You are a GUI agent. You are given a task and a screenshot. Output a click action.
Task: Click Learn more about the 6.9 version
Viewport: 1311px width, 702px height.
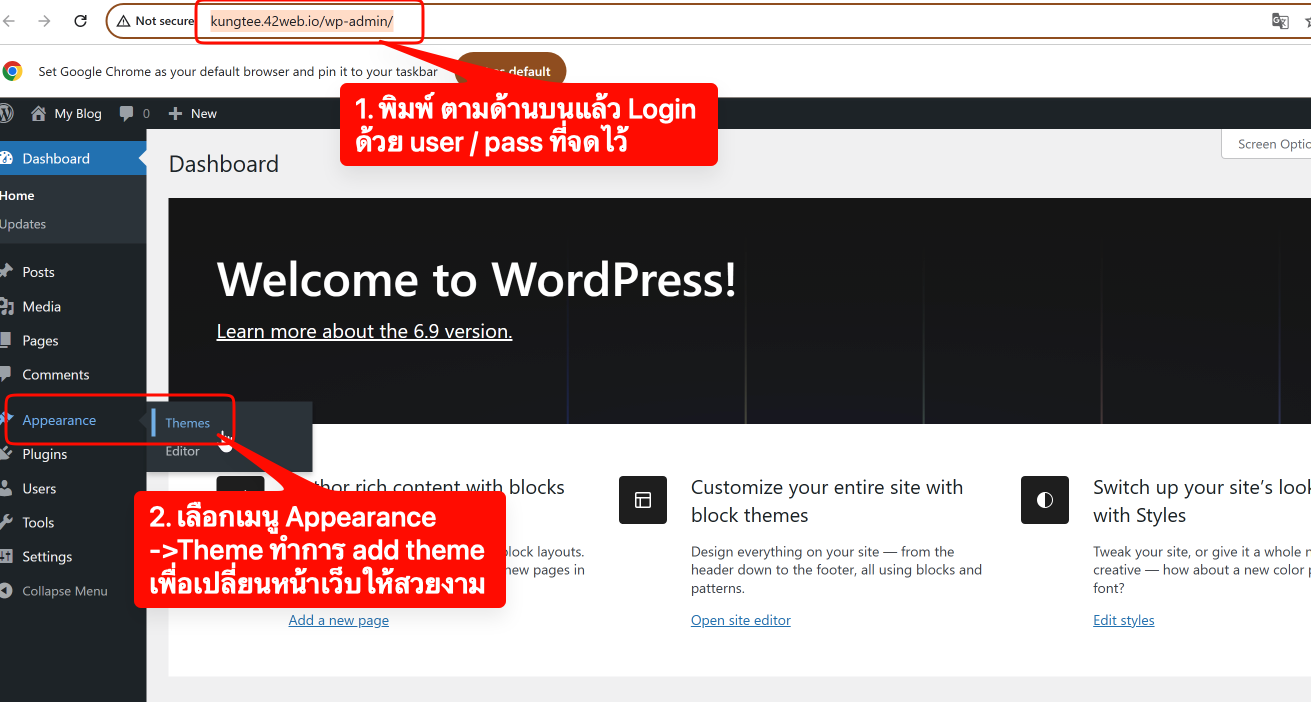364,331
